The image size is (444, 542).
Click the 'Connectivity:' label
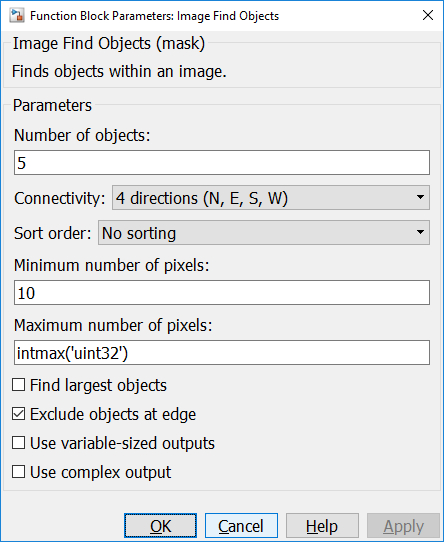click(59, 198)
